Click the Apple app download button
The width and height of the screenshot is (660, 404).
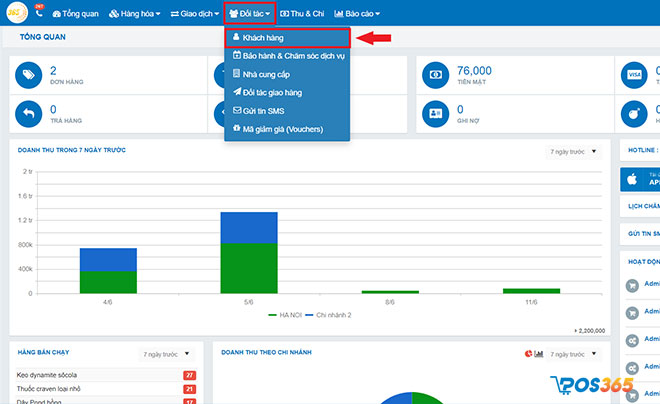tap(640, 179)
